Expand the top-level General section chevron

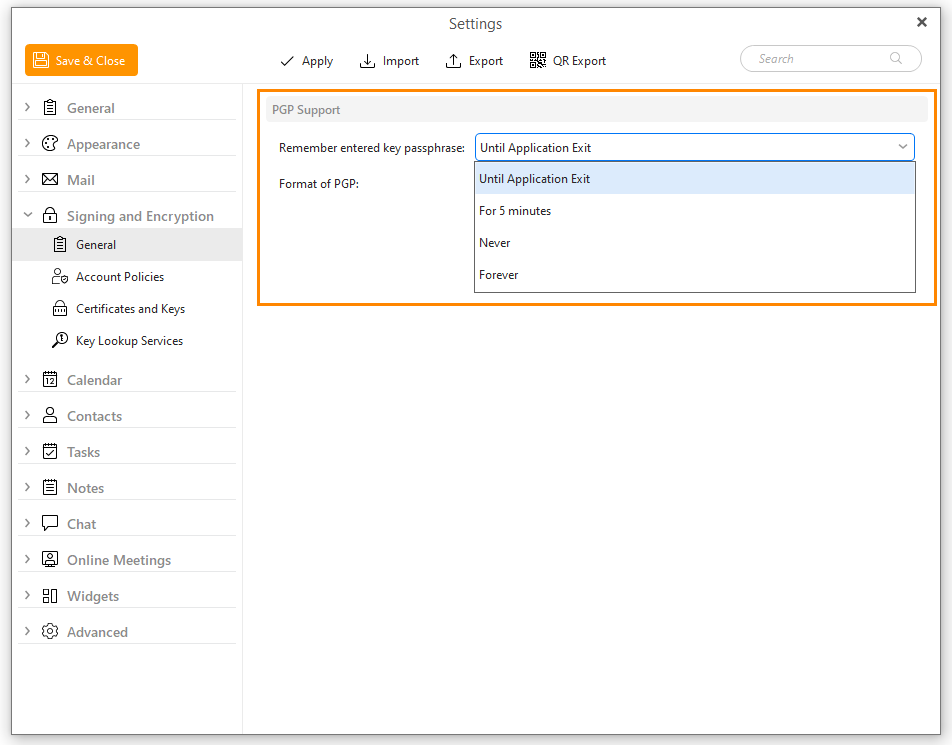[x=27, y=107]
